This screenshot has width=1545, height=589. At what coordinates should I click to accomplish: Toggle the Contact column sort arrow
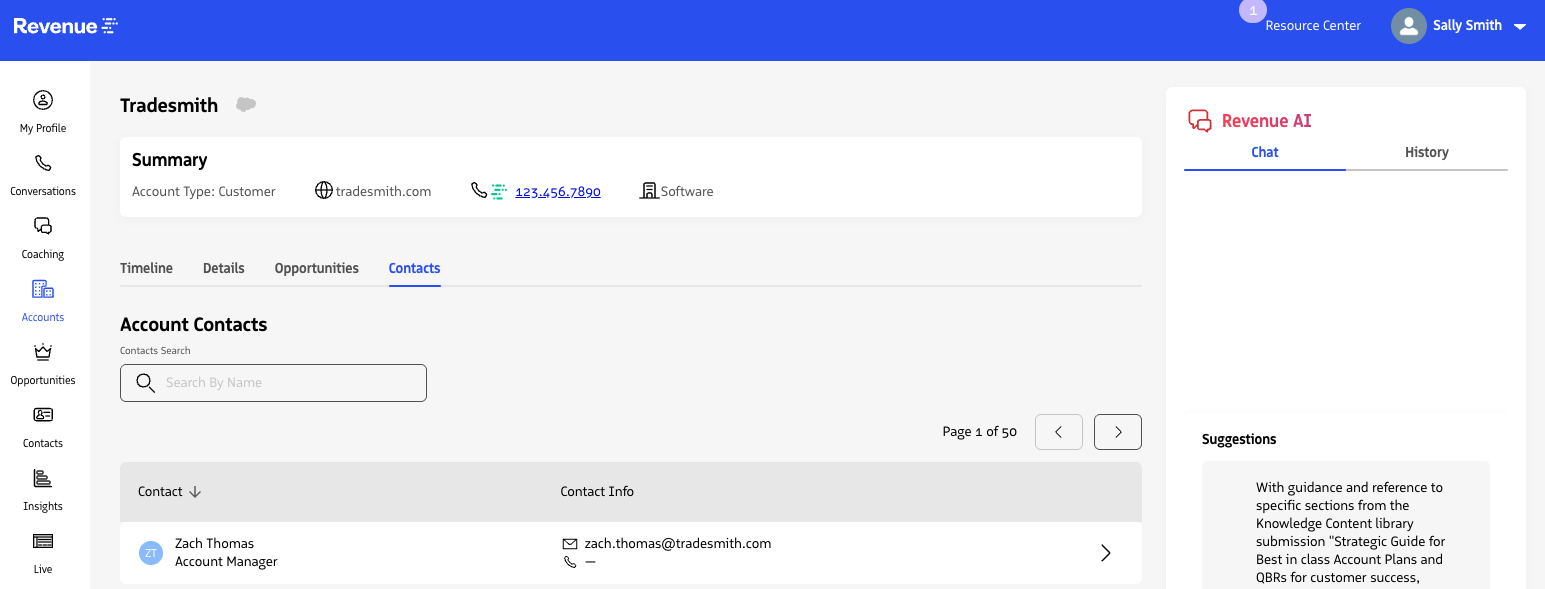pos(194,491)
